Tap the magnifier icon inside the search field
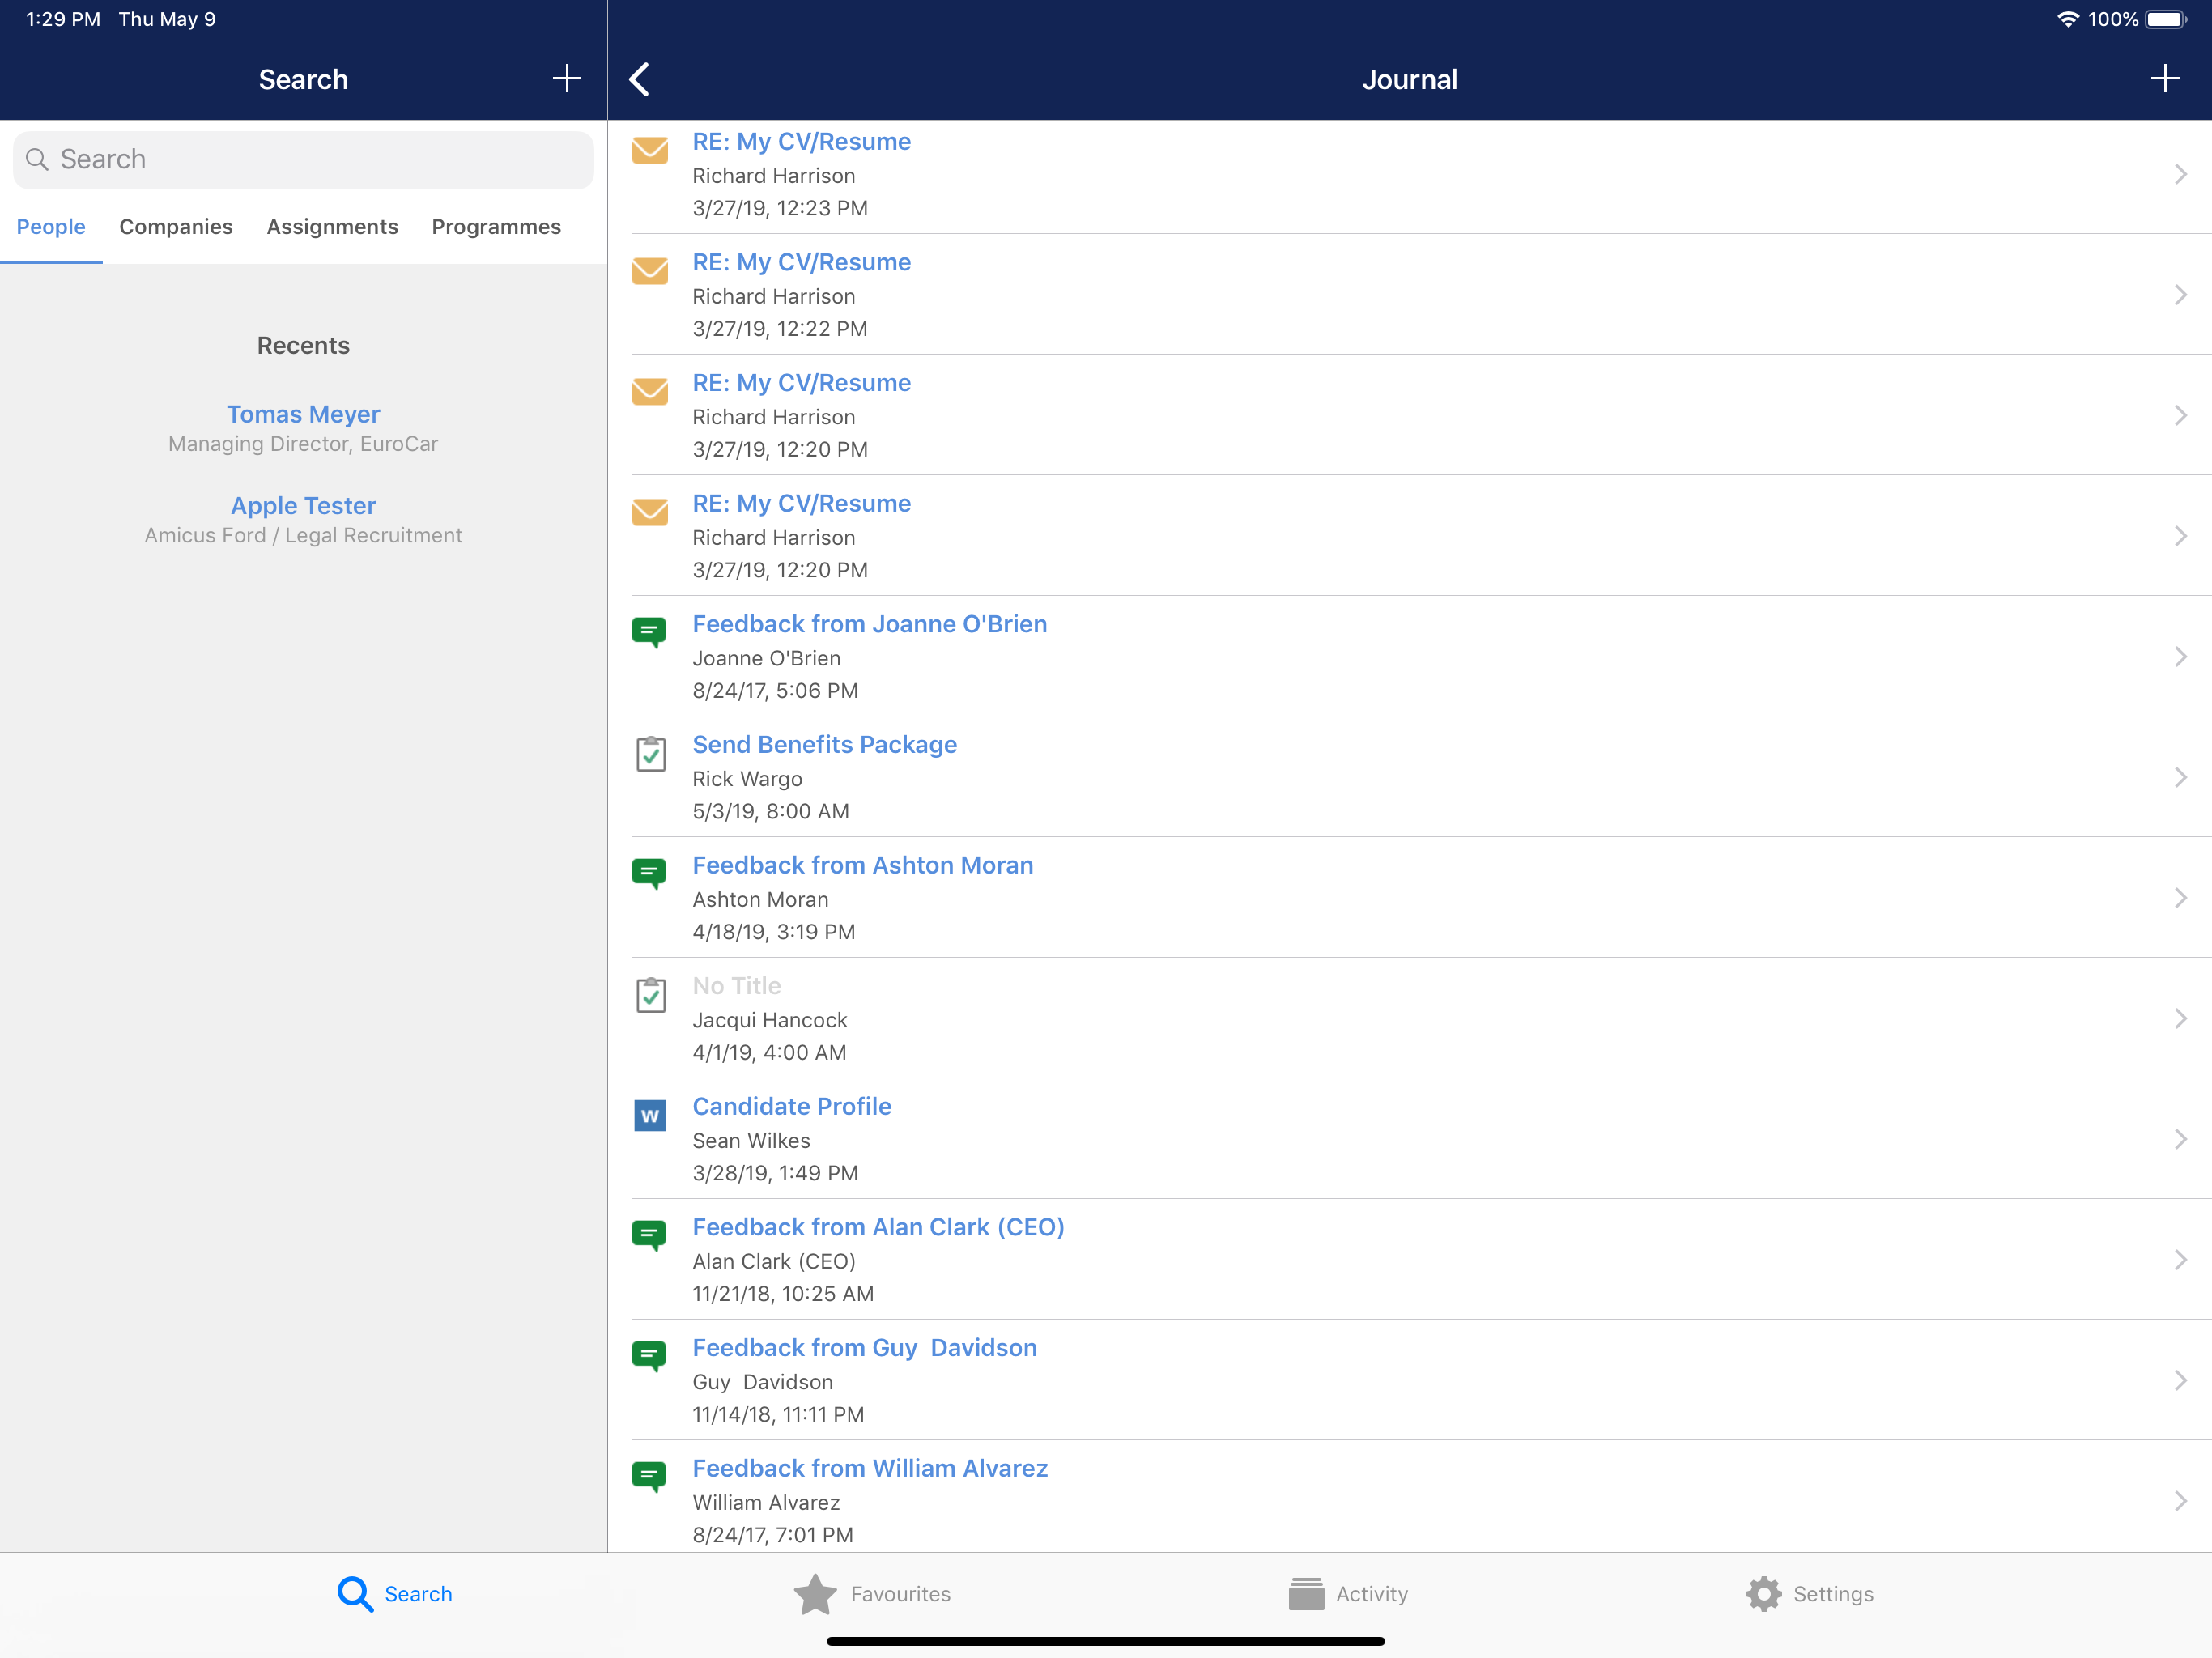This screenshot has width=2212, height=1658. tap(37, 159)
